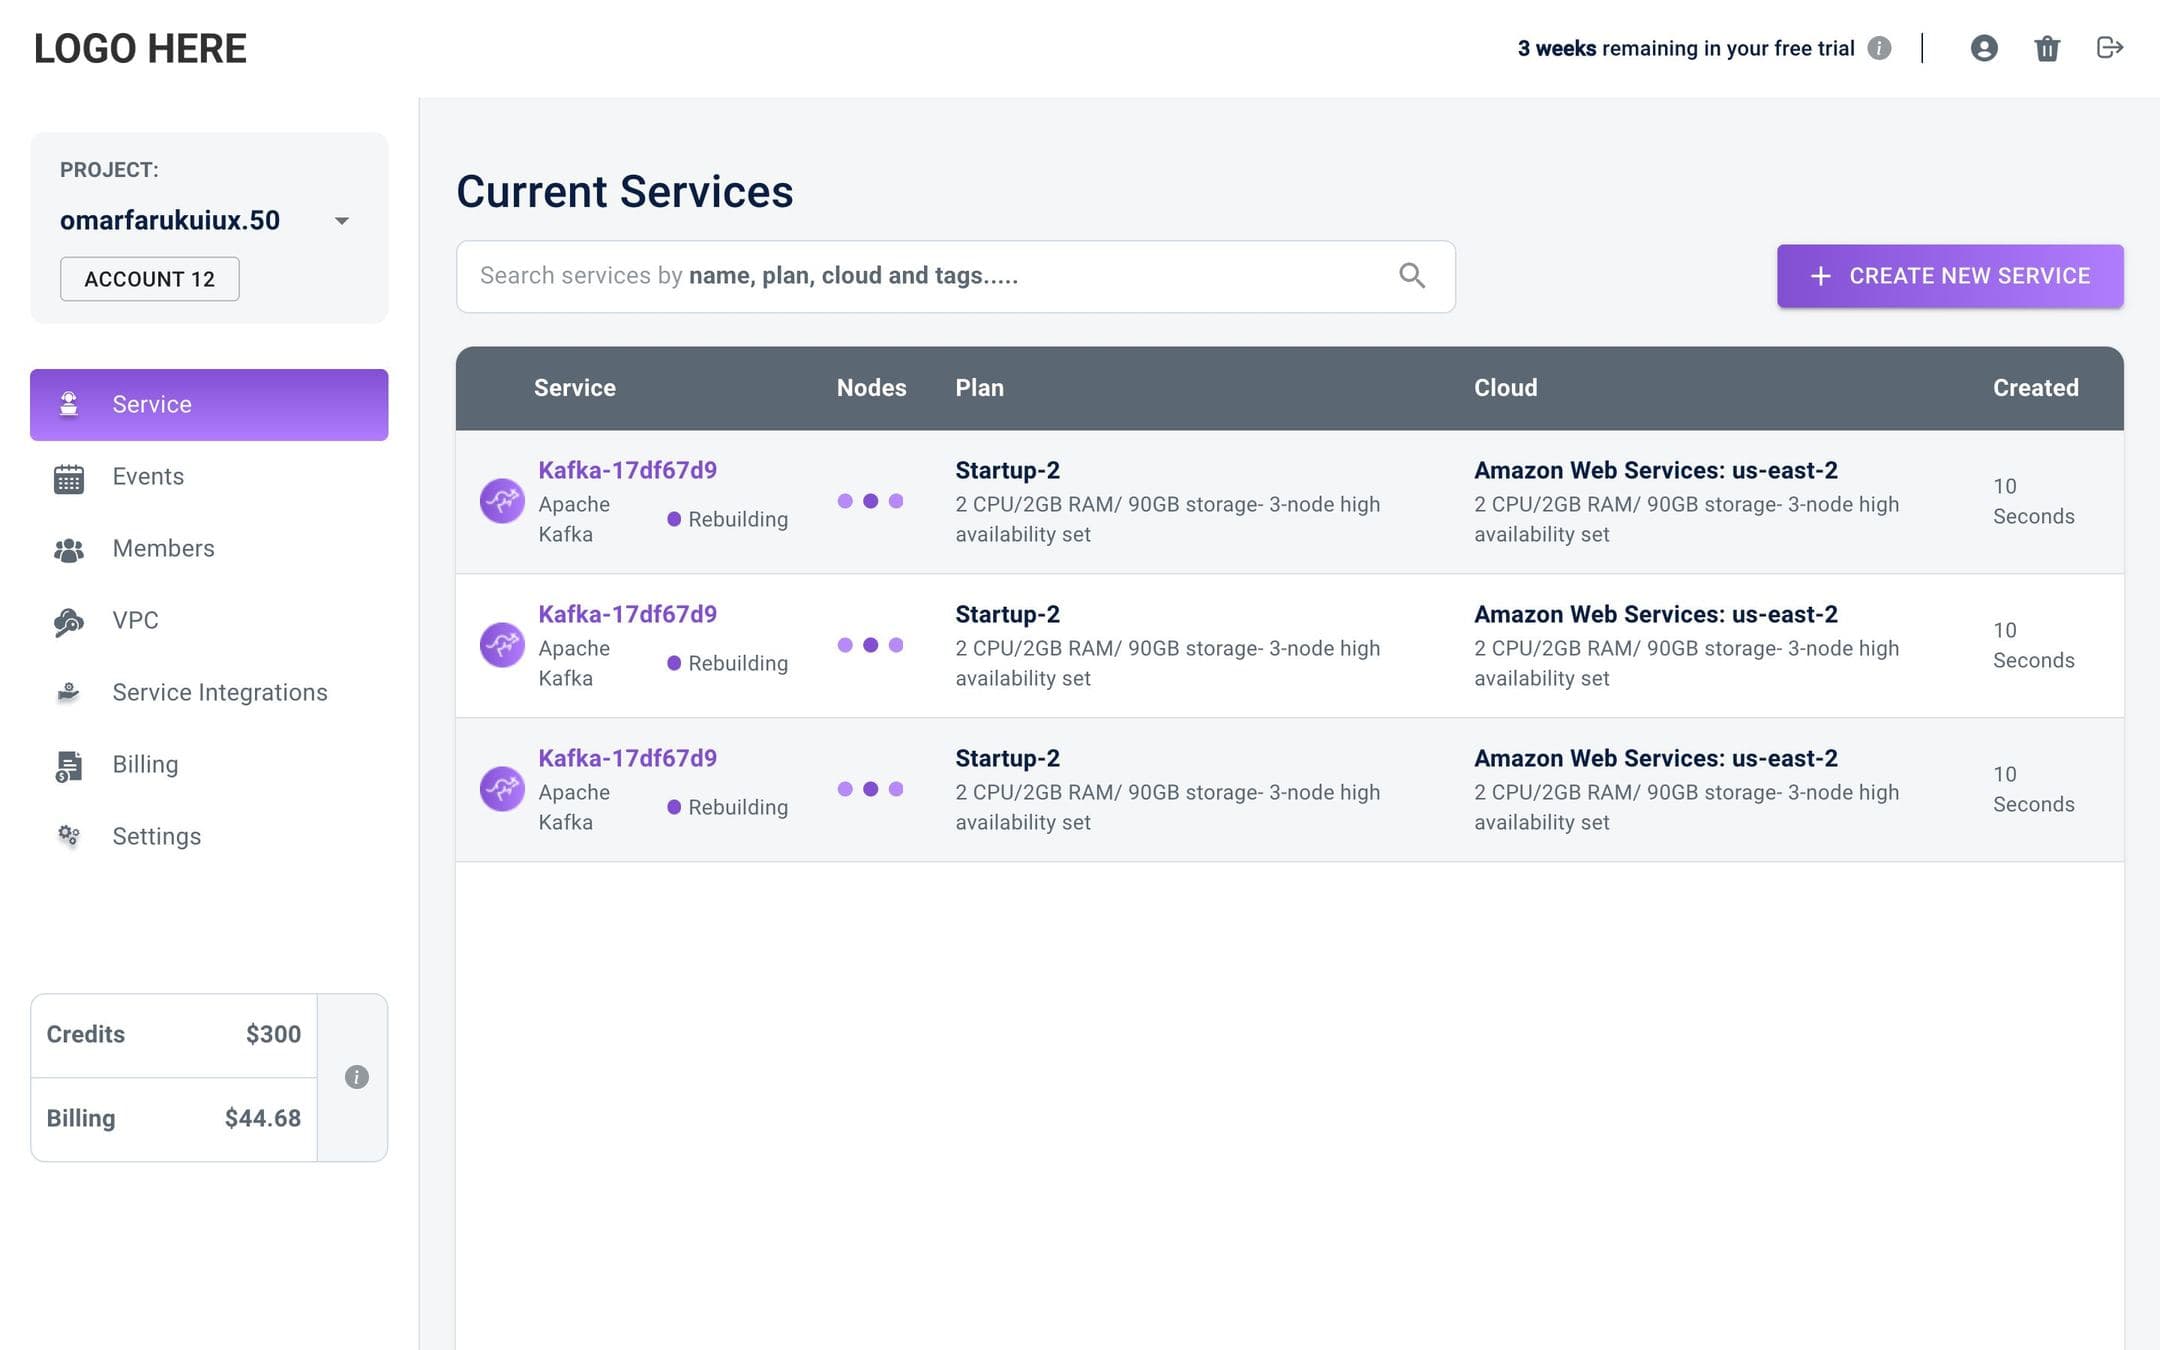Click the Credits $300 row
The width and height of the screenshot is (2160, 1350).
174,1035
